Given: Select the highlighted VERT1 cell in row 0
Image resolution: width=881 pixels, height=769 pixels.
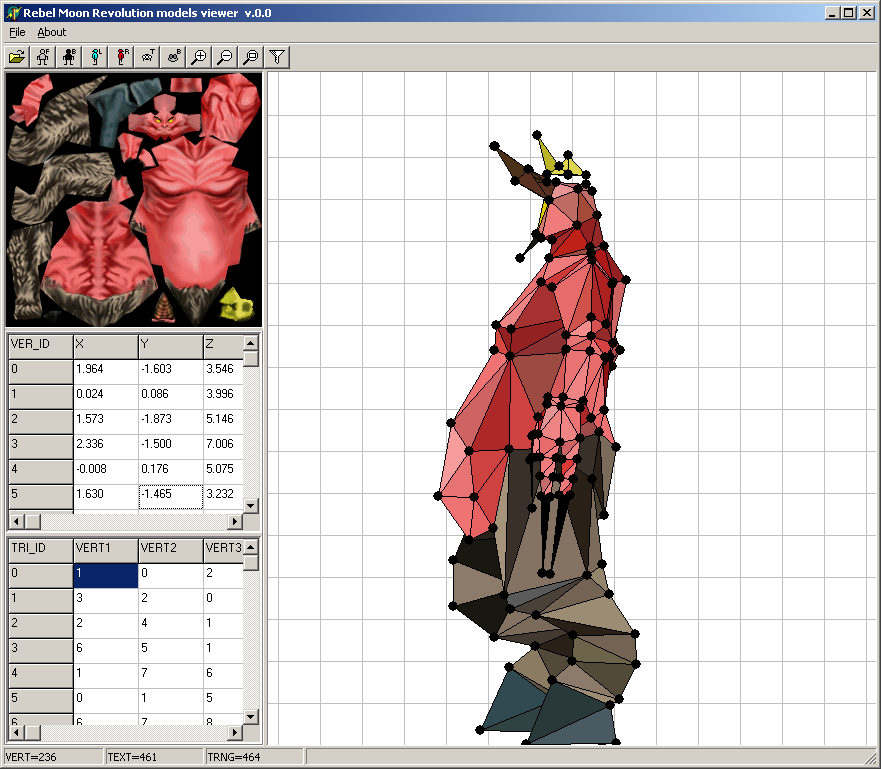Looking at the screenshot, I should 105,574.
